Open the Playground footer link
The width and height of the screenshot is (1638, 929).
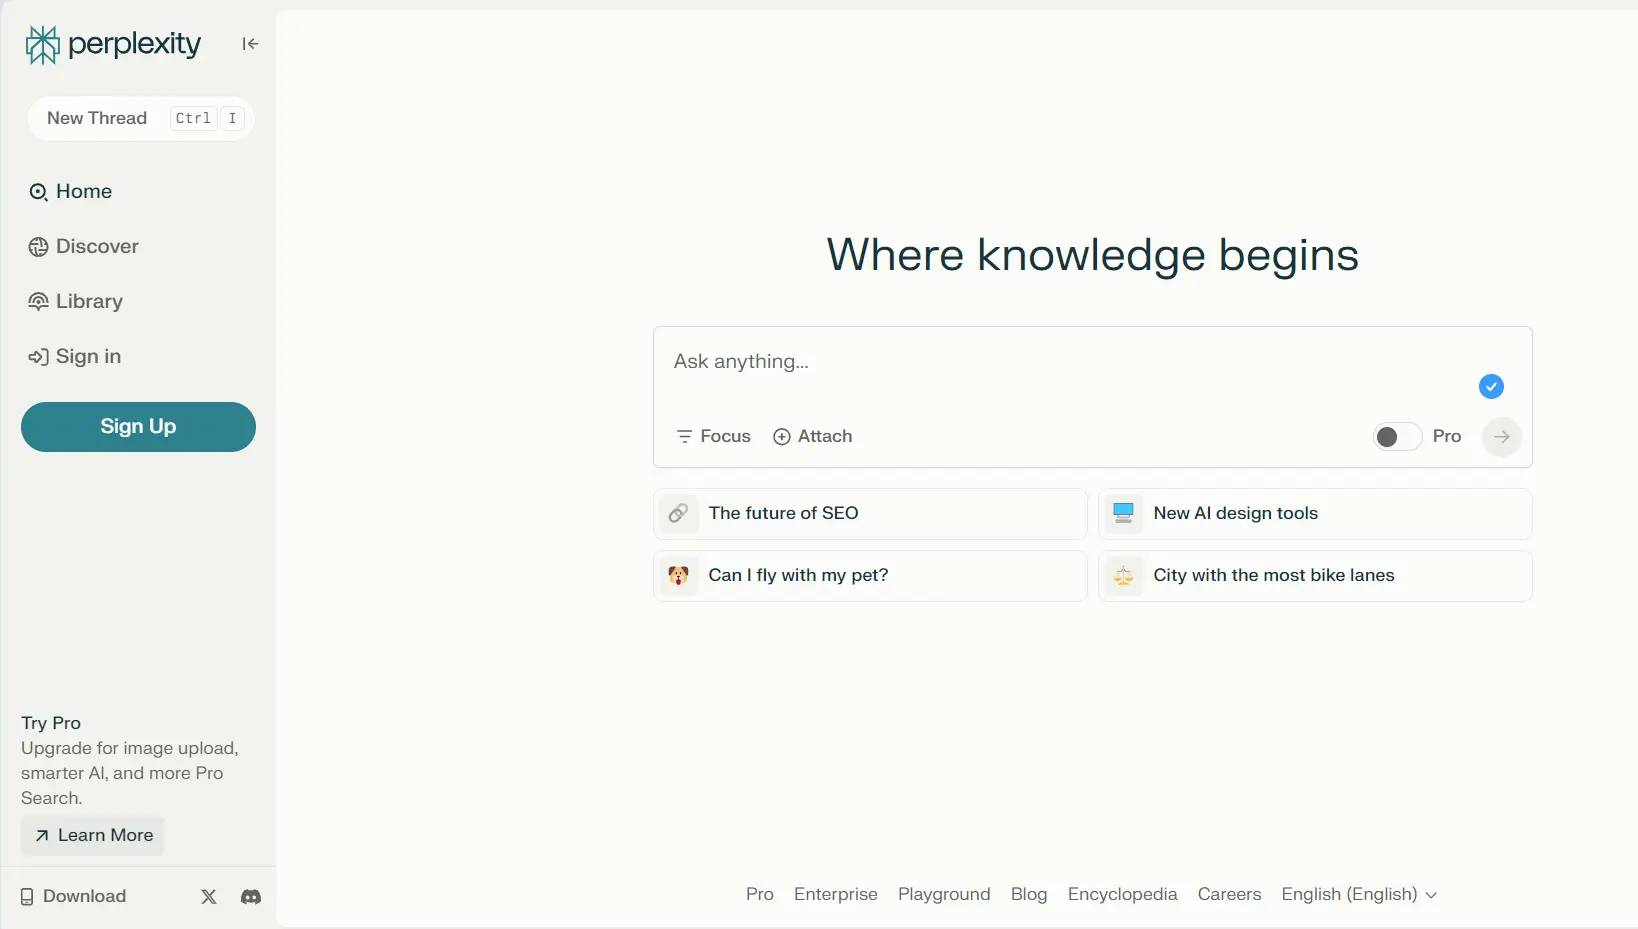coord(944,895)
